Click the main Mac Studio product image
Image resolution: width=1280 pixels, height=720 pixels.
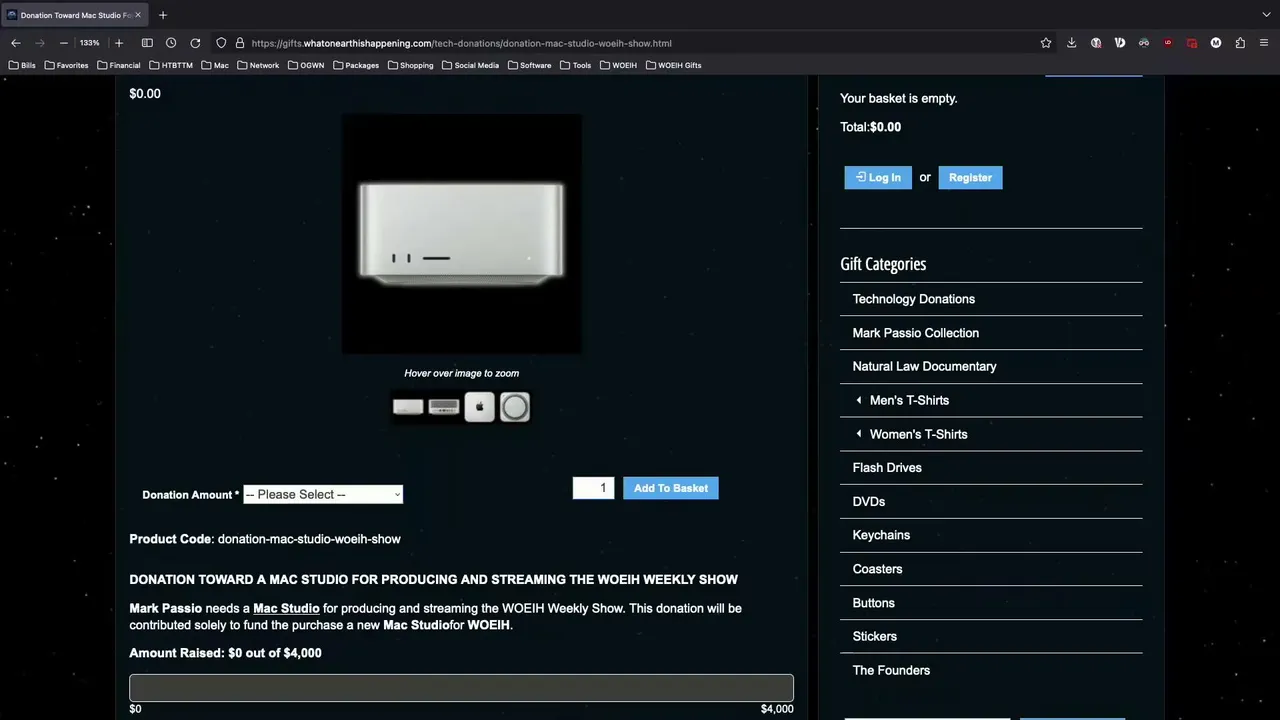(x=461, y=234)
